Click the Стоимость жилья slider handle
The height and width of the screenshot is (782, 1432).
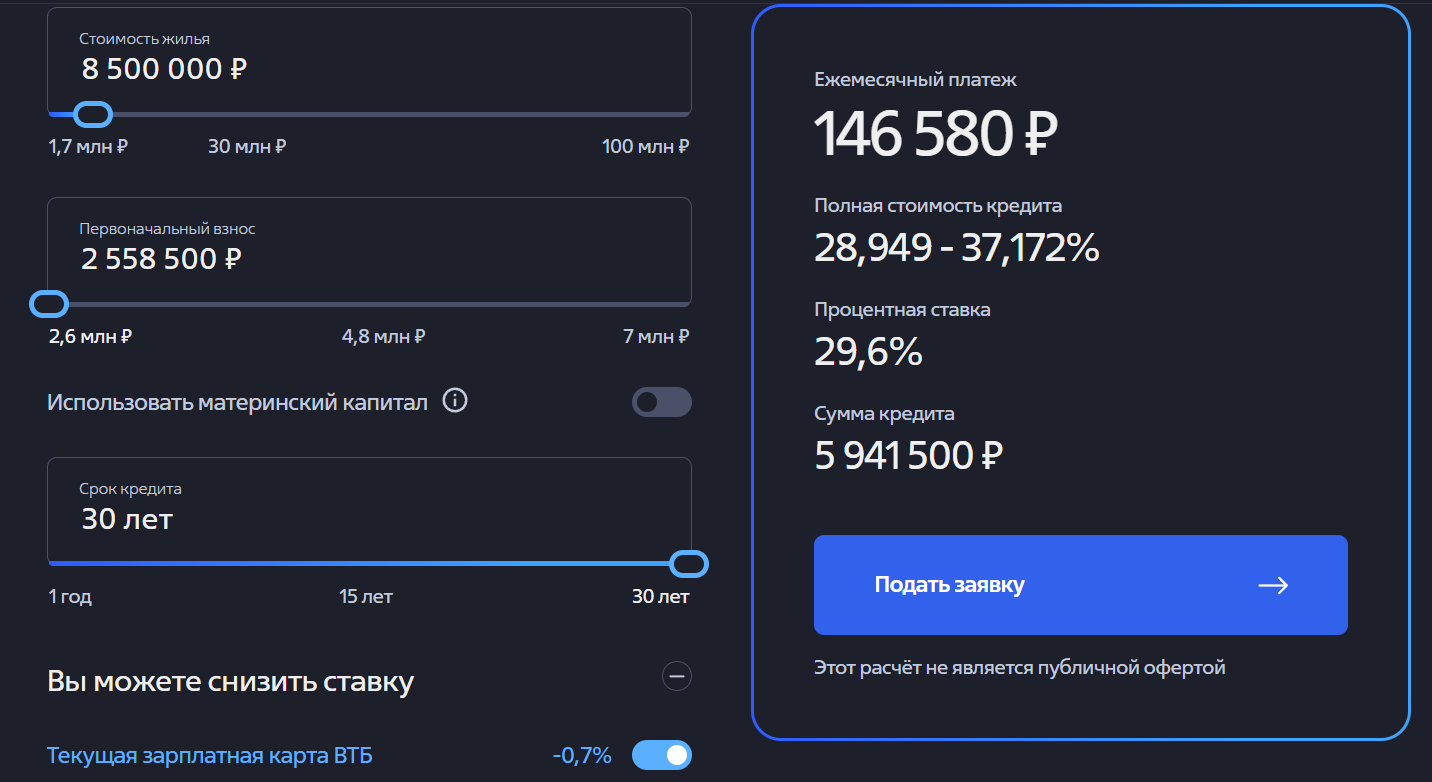tap(93, 114)
